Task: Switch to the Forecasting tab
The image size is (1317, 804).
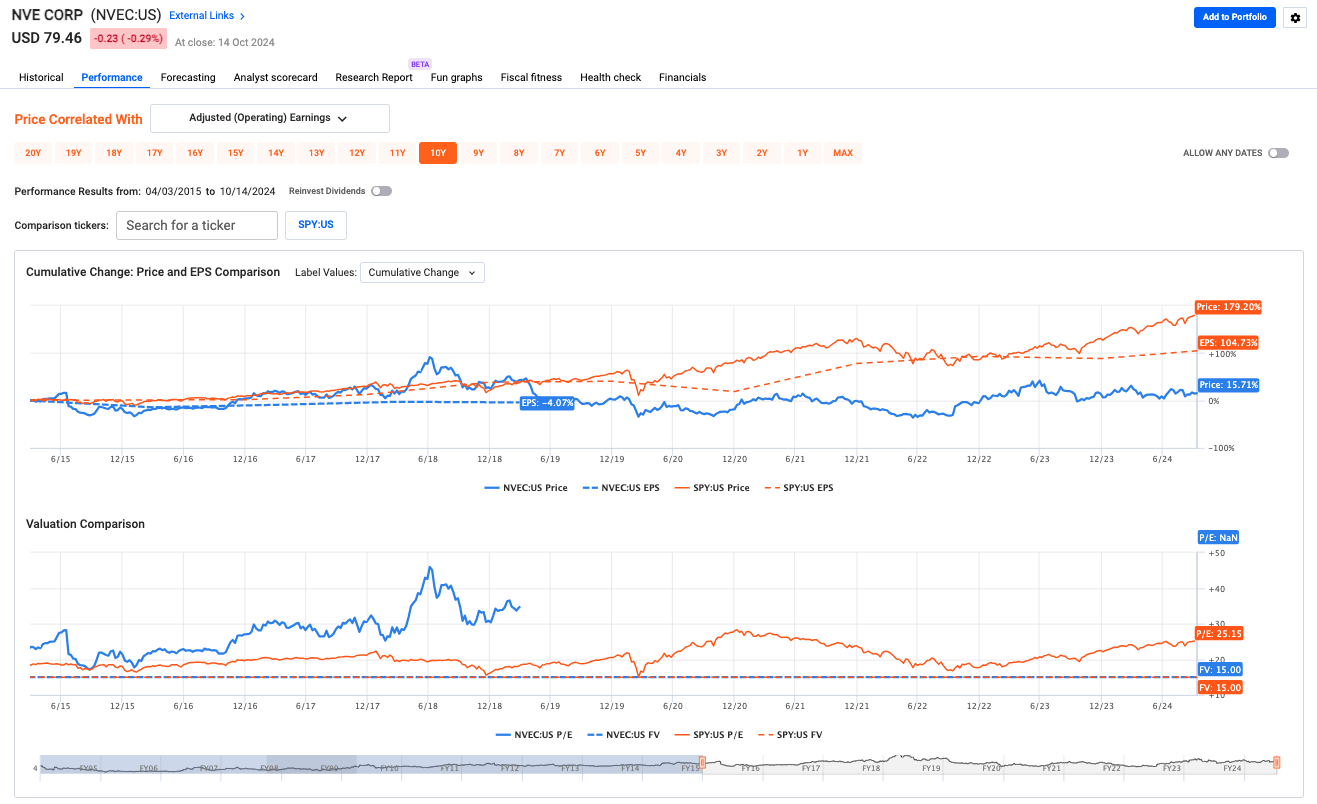Action: click(187, 77)
